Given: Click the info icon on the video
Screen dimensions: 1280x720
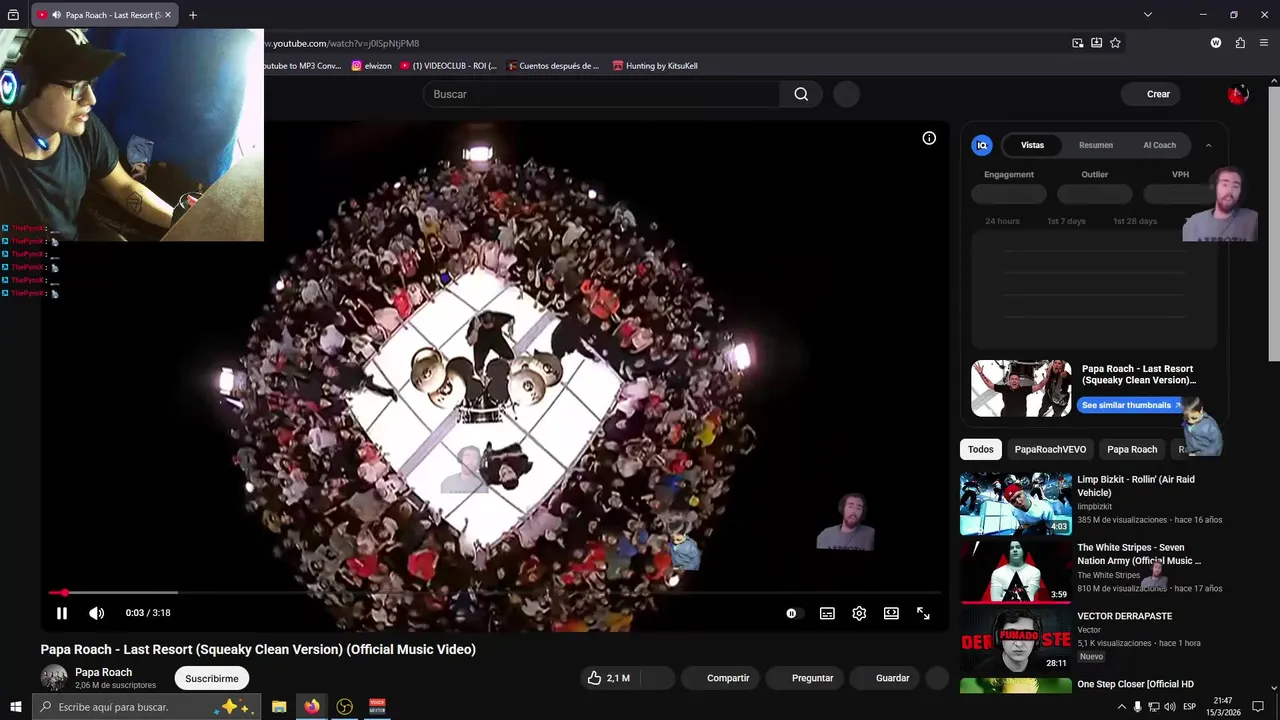Looking at the screenshot, I should tap(929, 138).
